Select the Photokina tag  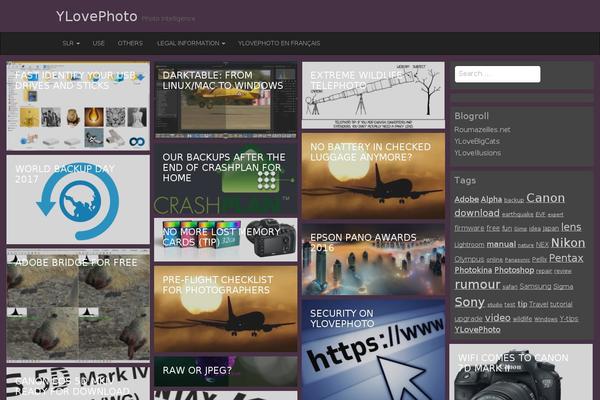click(473, 270)
